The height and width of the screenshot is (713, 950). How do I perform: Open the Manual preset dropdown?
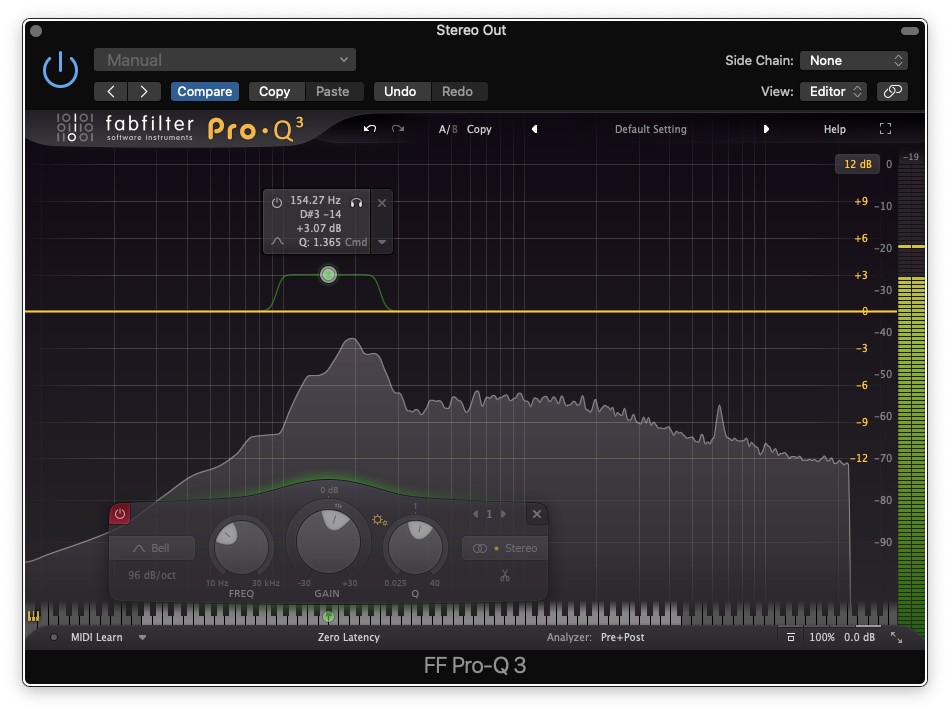[x=225, y=60]
